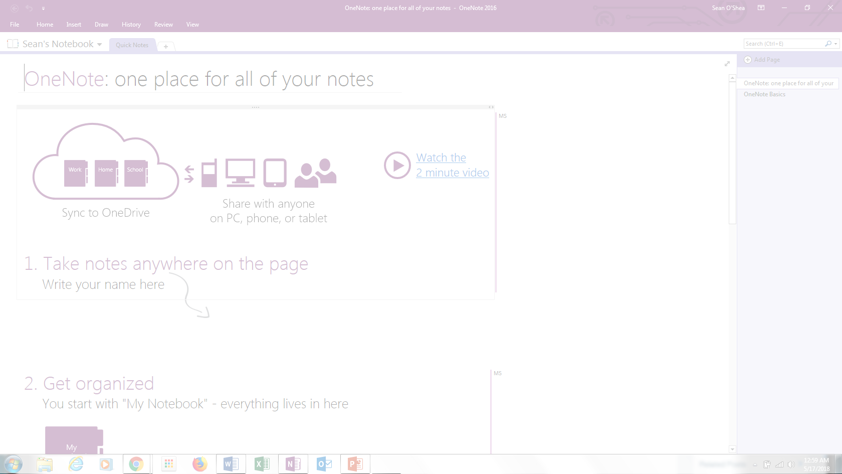Click the page scrollbar up arrow

[x=732, y=78]
